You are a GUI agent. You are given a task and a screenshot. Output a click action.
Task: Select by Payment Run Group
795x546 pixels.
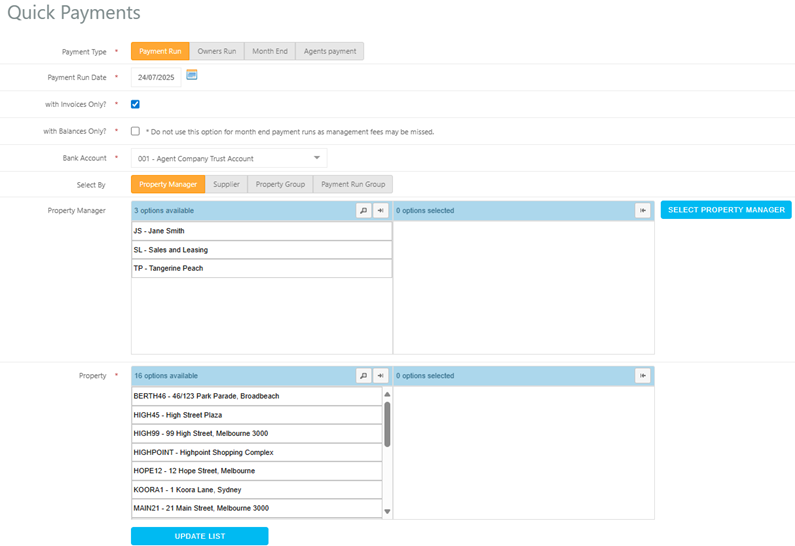coord(353,185)
